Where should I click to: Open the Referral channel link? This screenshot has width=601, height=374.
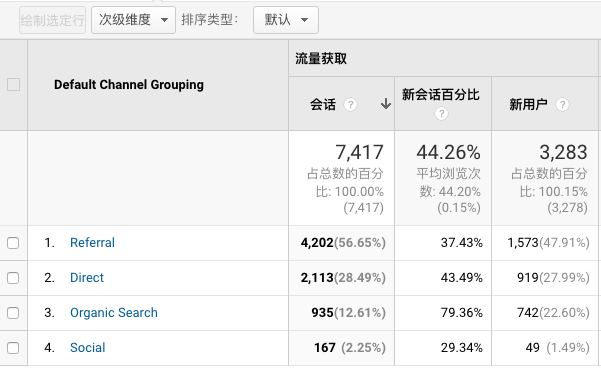92,243
